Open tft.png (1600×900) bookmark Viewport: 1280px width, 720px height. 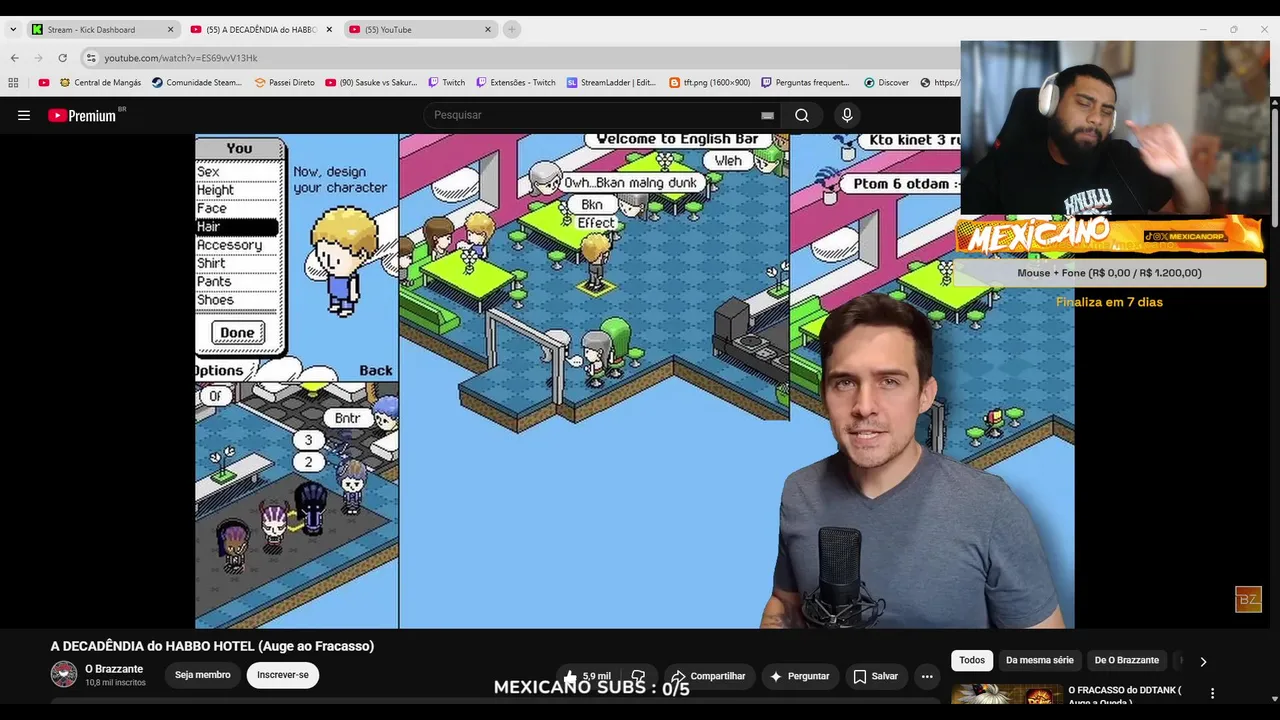[709, 83]
